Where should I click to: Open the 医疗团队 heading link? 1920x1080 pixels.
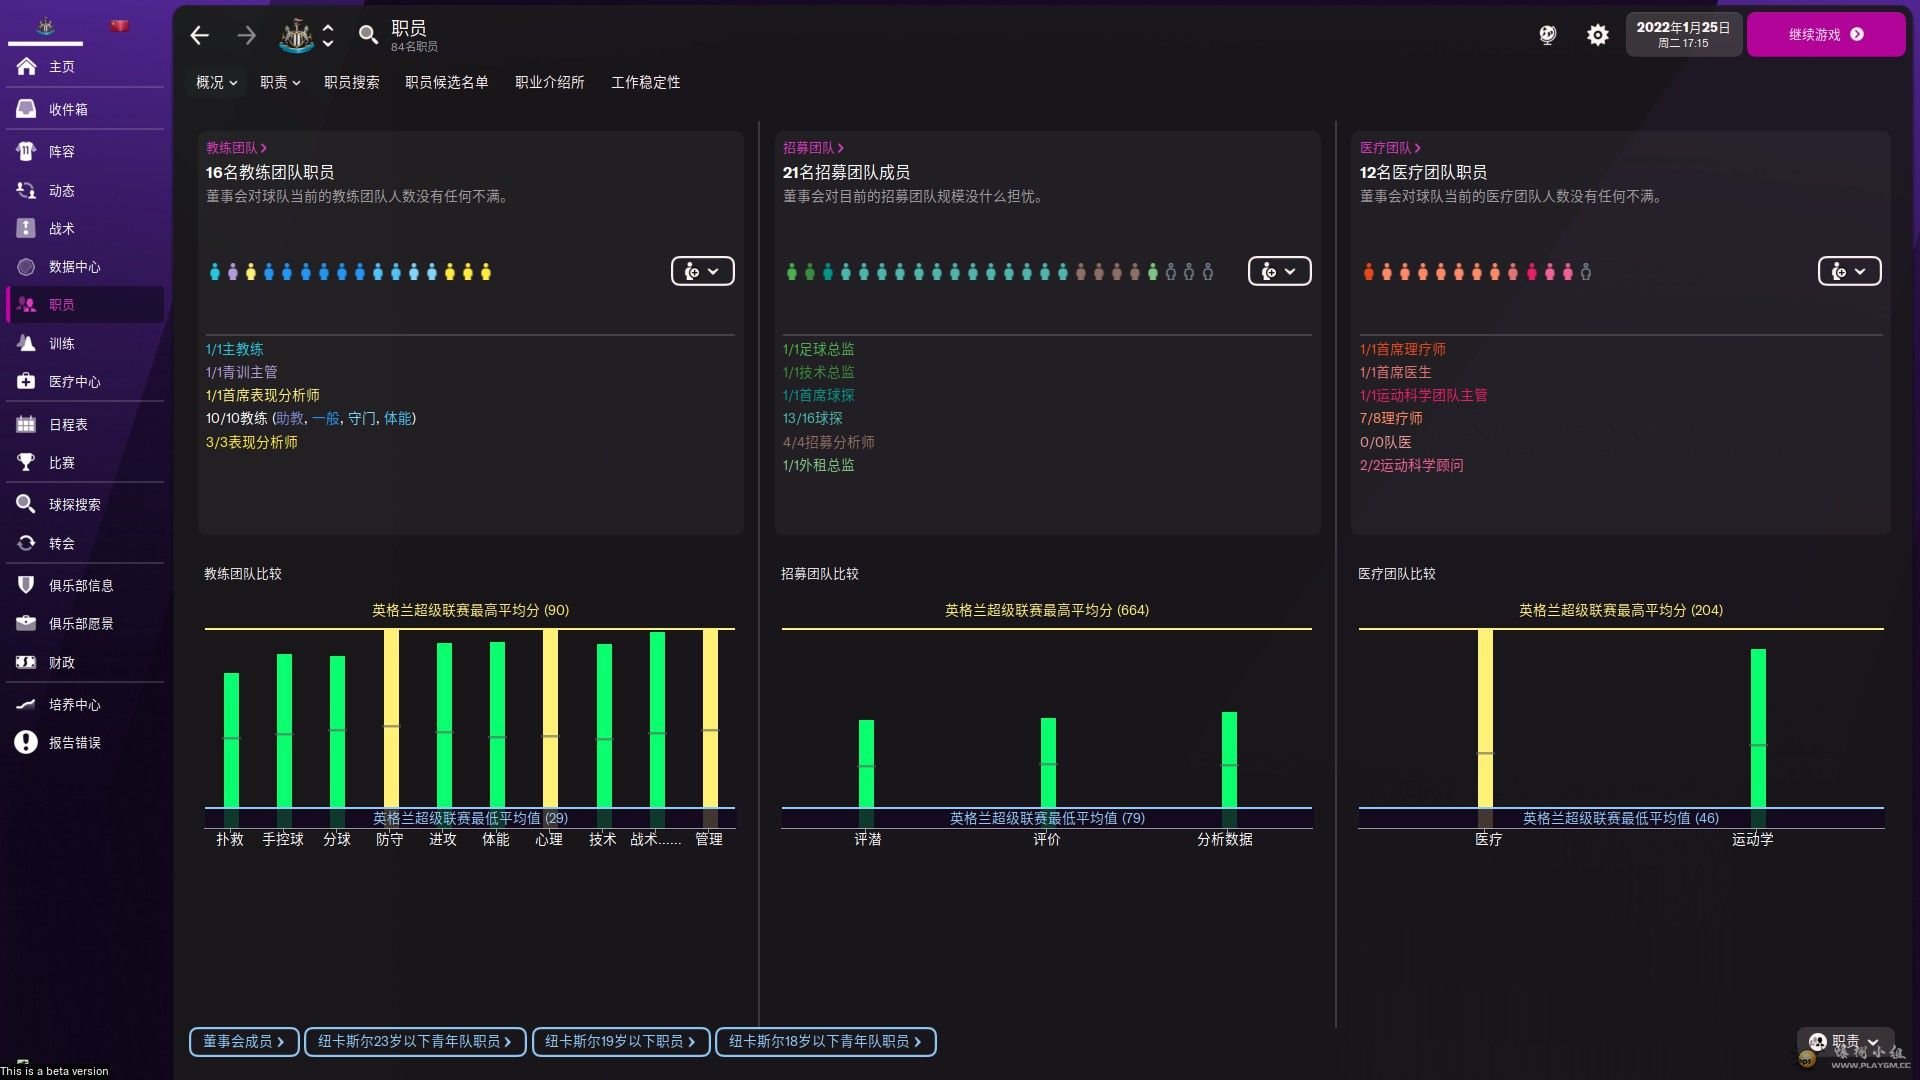(x=1390, y=148)
